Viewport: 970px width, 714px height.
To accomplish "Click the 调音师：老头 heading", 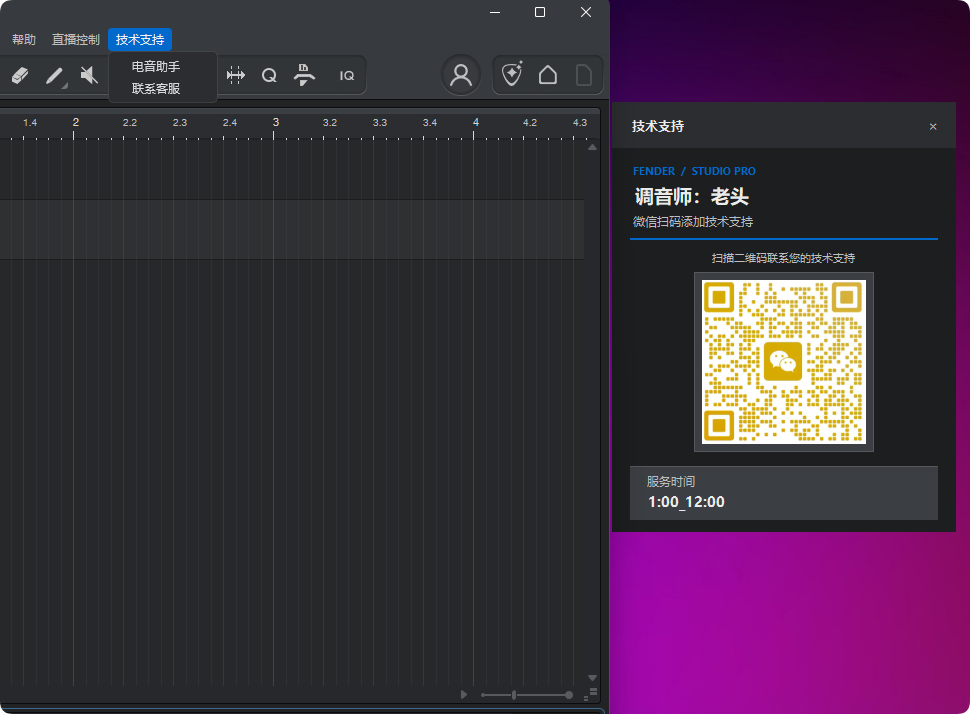I will pyautogui.click(x=692, y=197).
